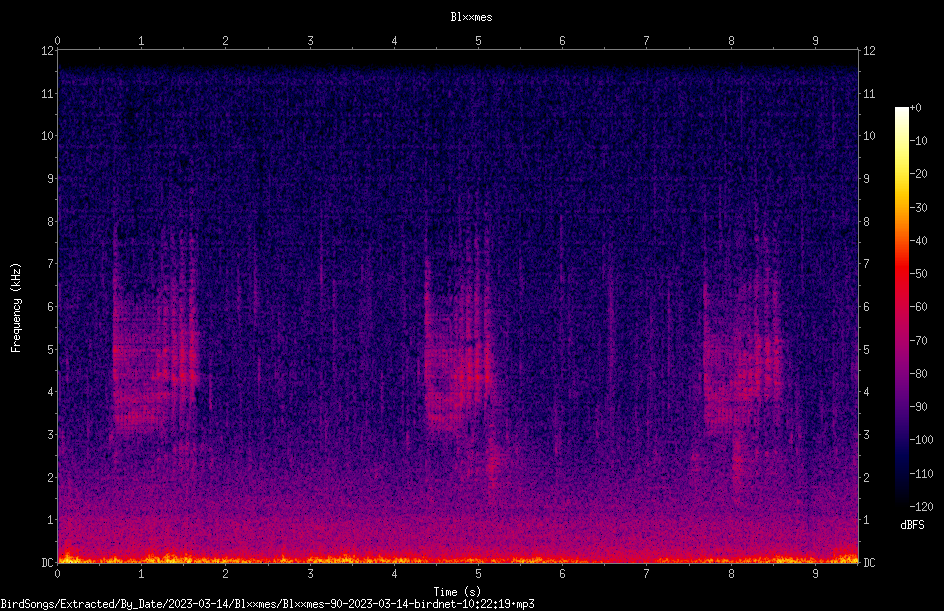Click the first bird call burst near 1s
This screenshot has width=944, height=611.
coord(155,343)
